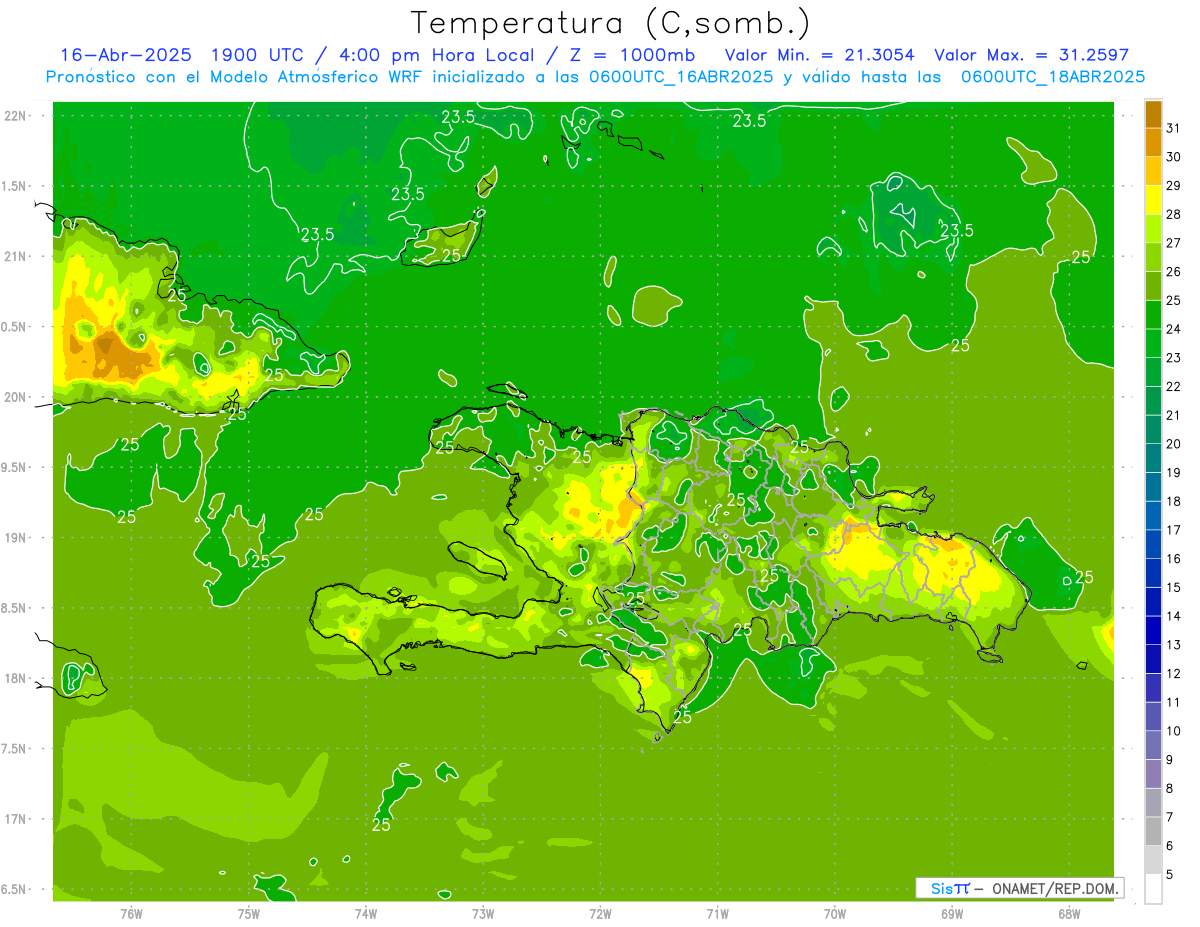Click the legend swatch between 30 and 31
The width and height of the screenshot is (1200, 927).
(x=1153, y=143)
